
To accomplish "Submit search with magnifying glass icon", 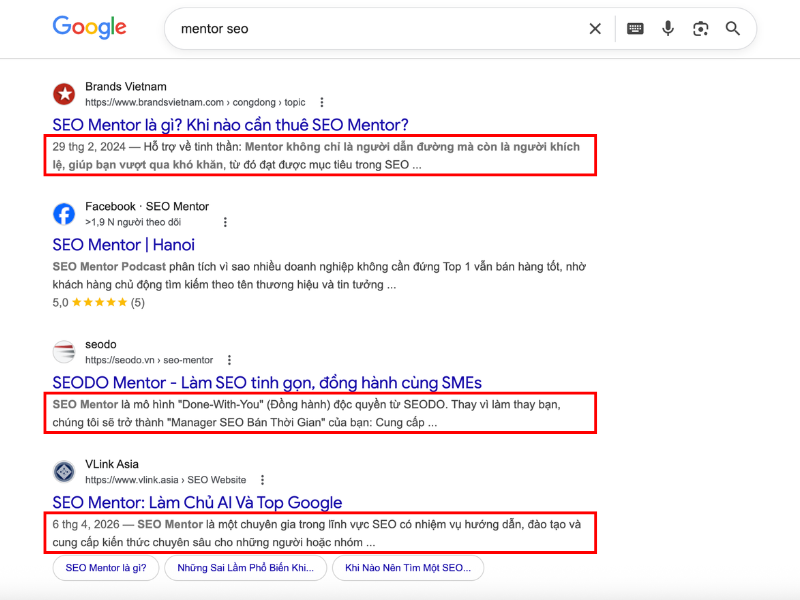I will pyautogui.click(x=733, y=29).
